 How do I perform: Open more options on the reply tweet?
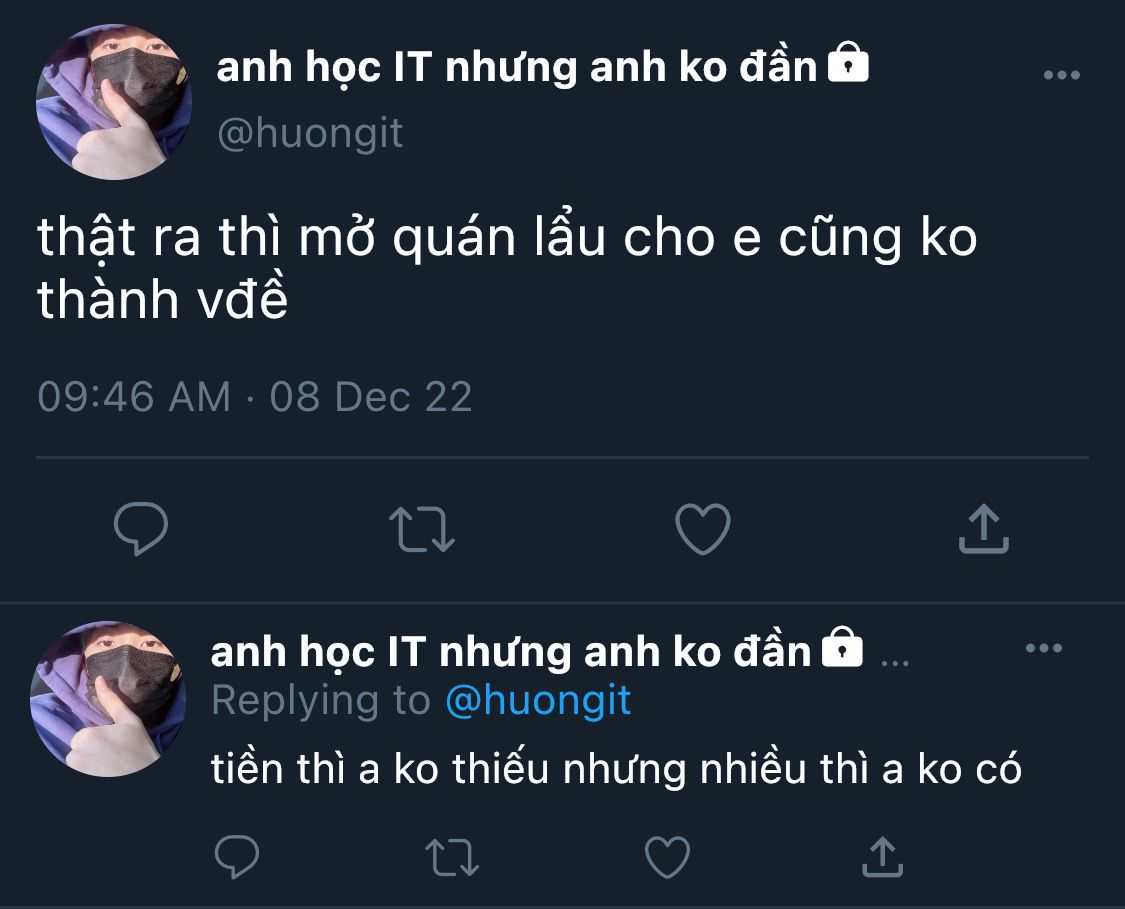coord(1044,648)
